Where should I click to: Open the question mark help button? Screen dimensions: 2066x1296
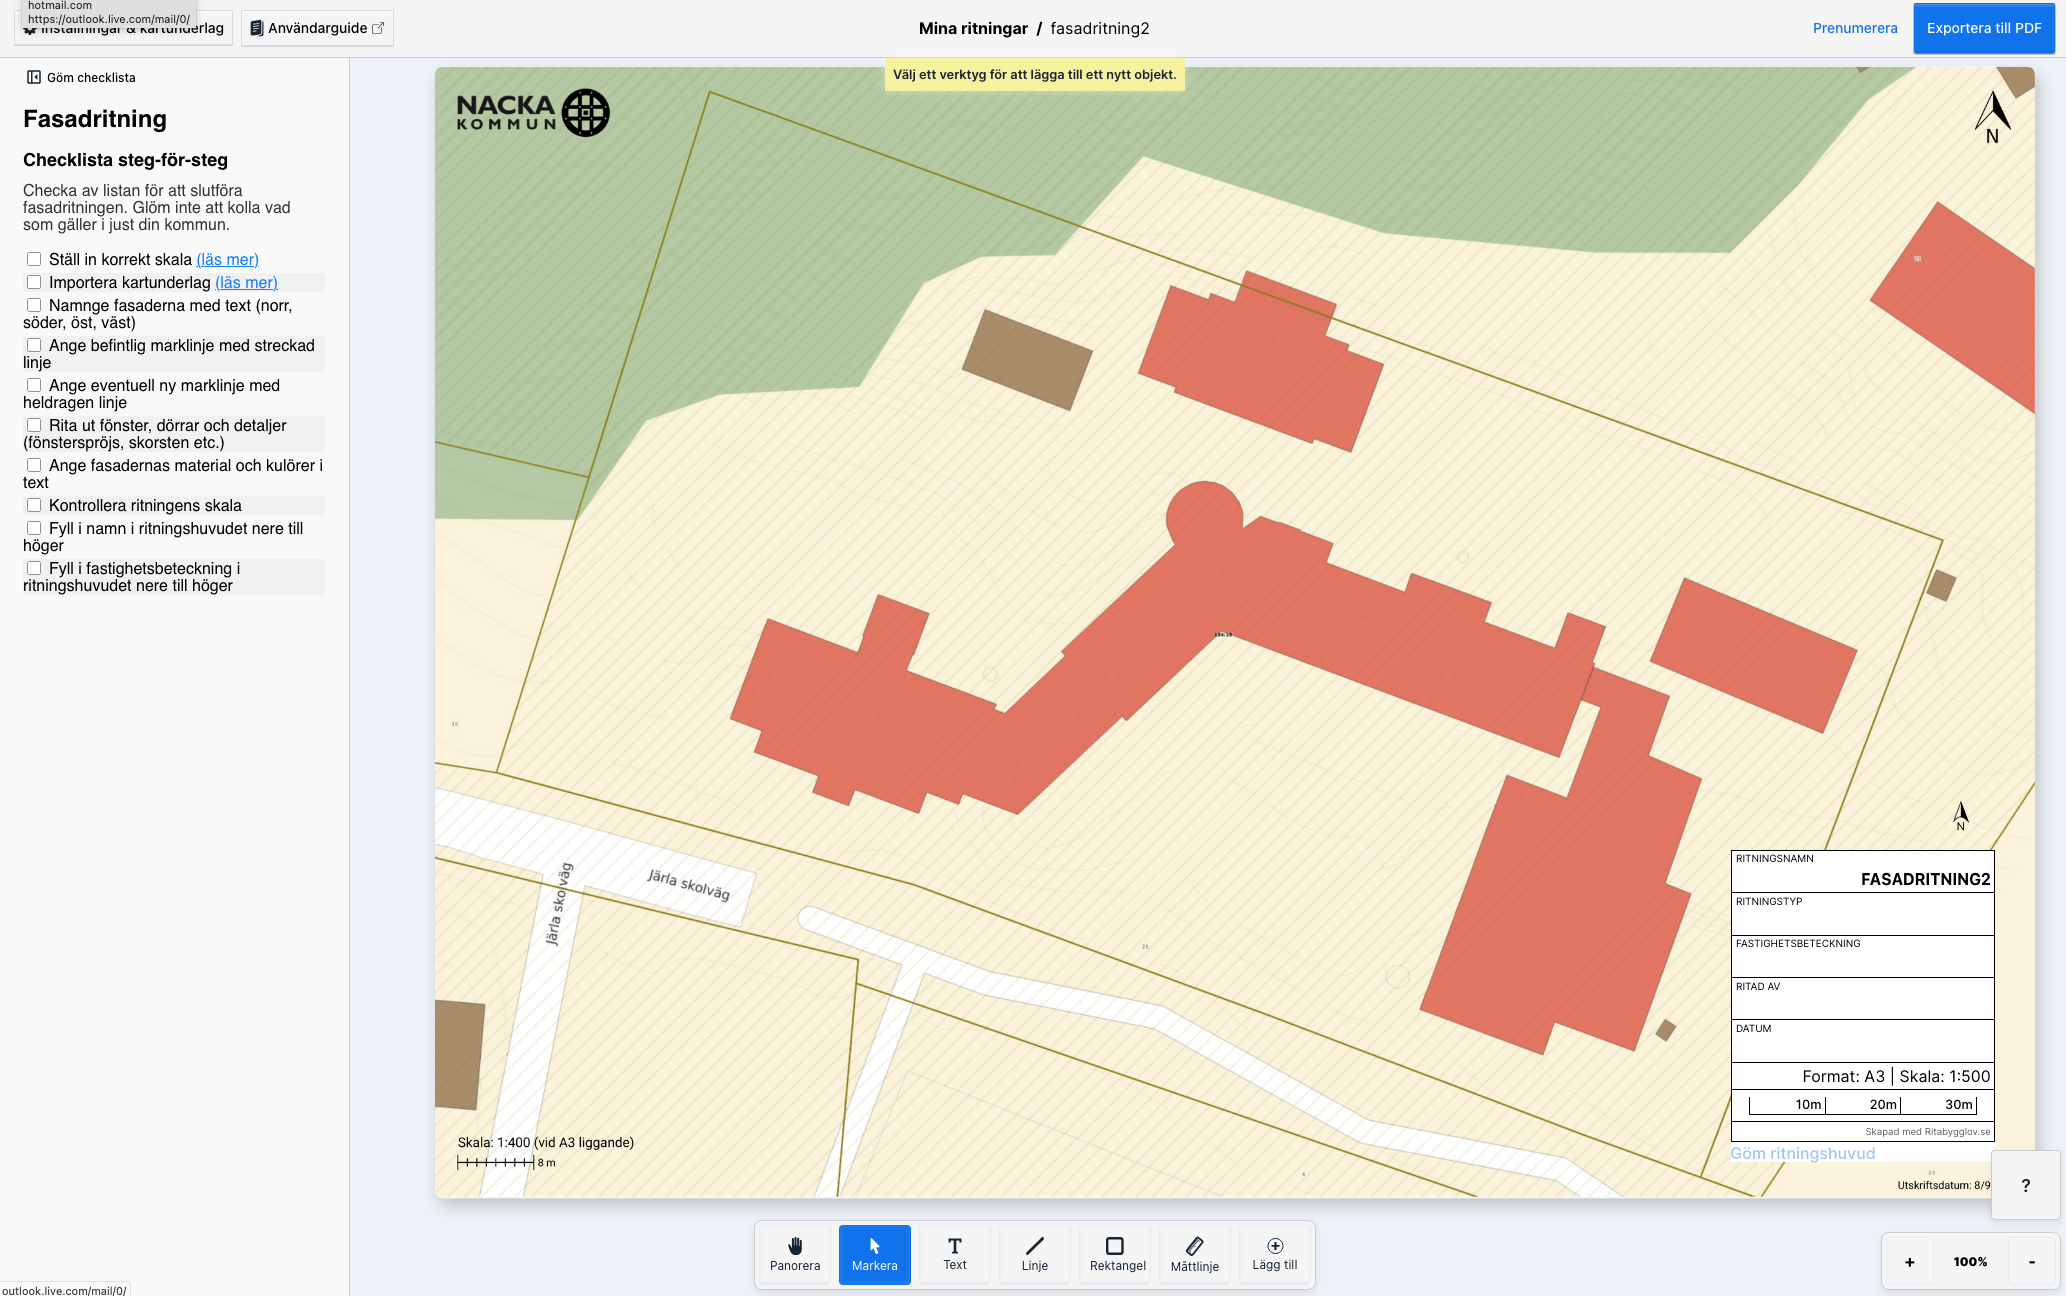pos(2025,1185)
